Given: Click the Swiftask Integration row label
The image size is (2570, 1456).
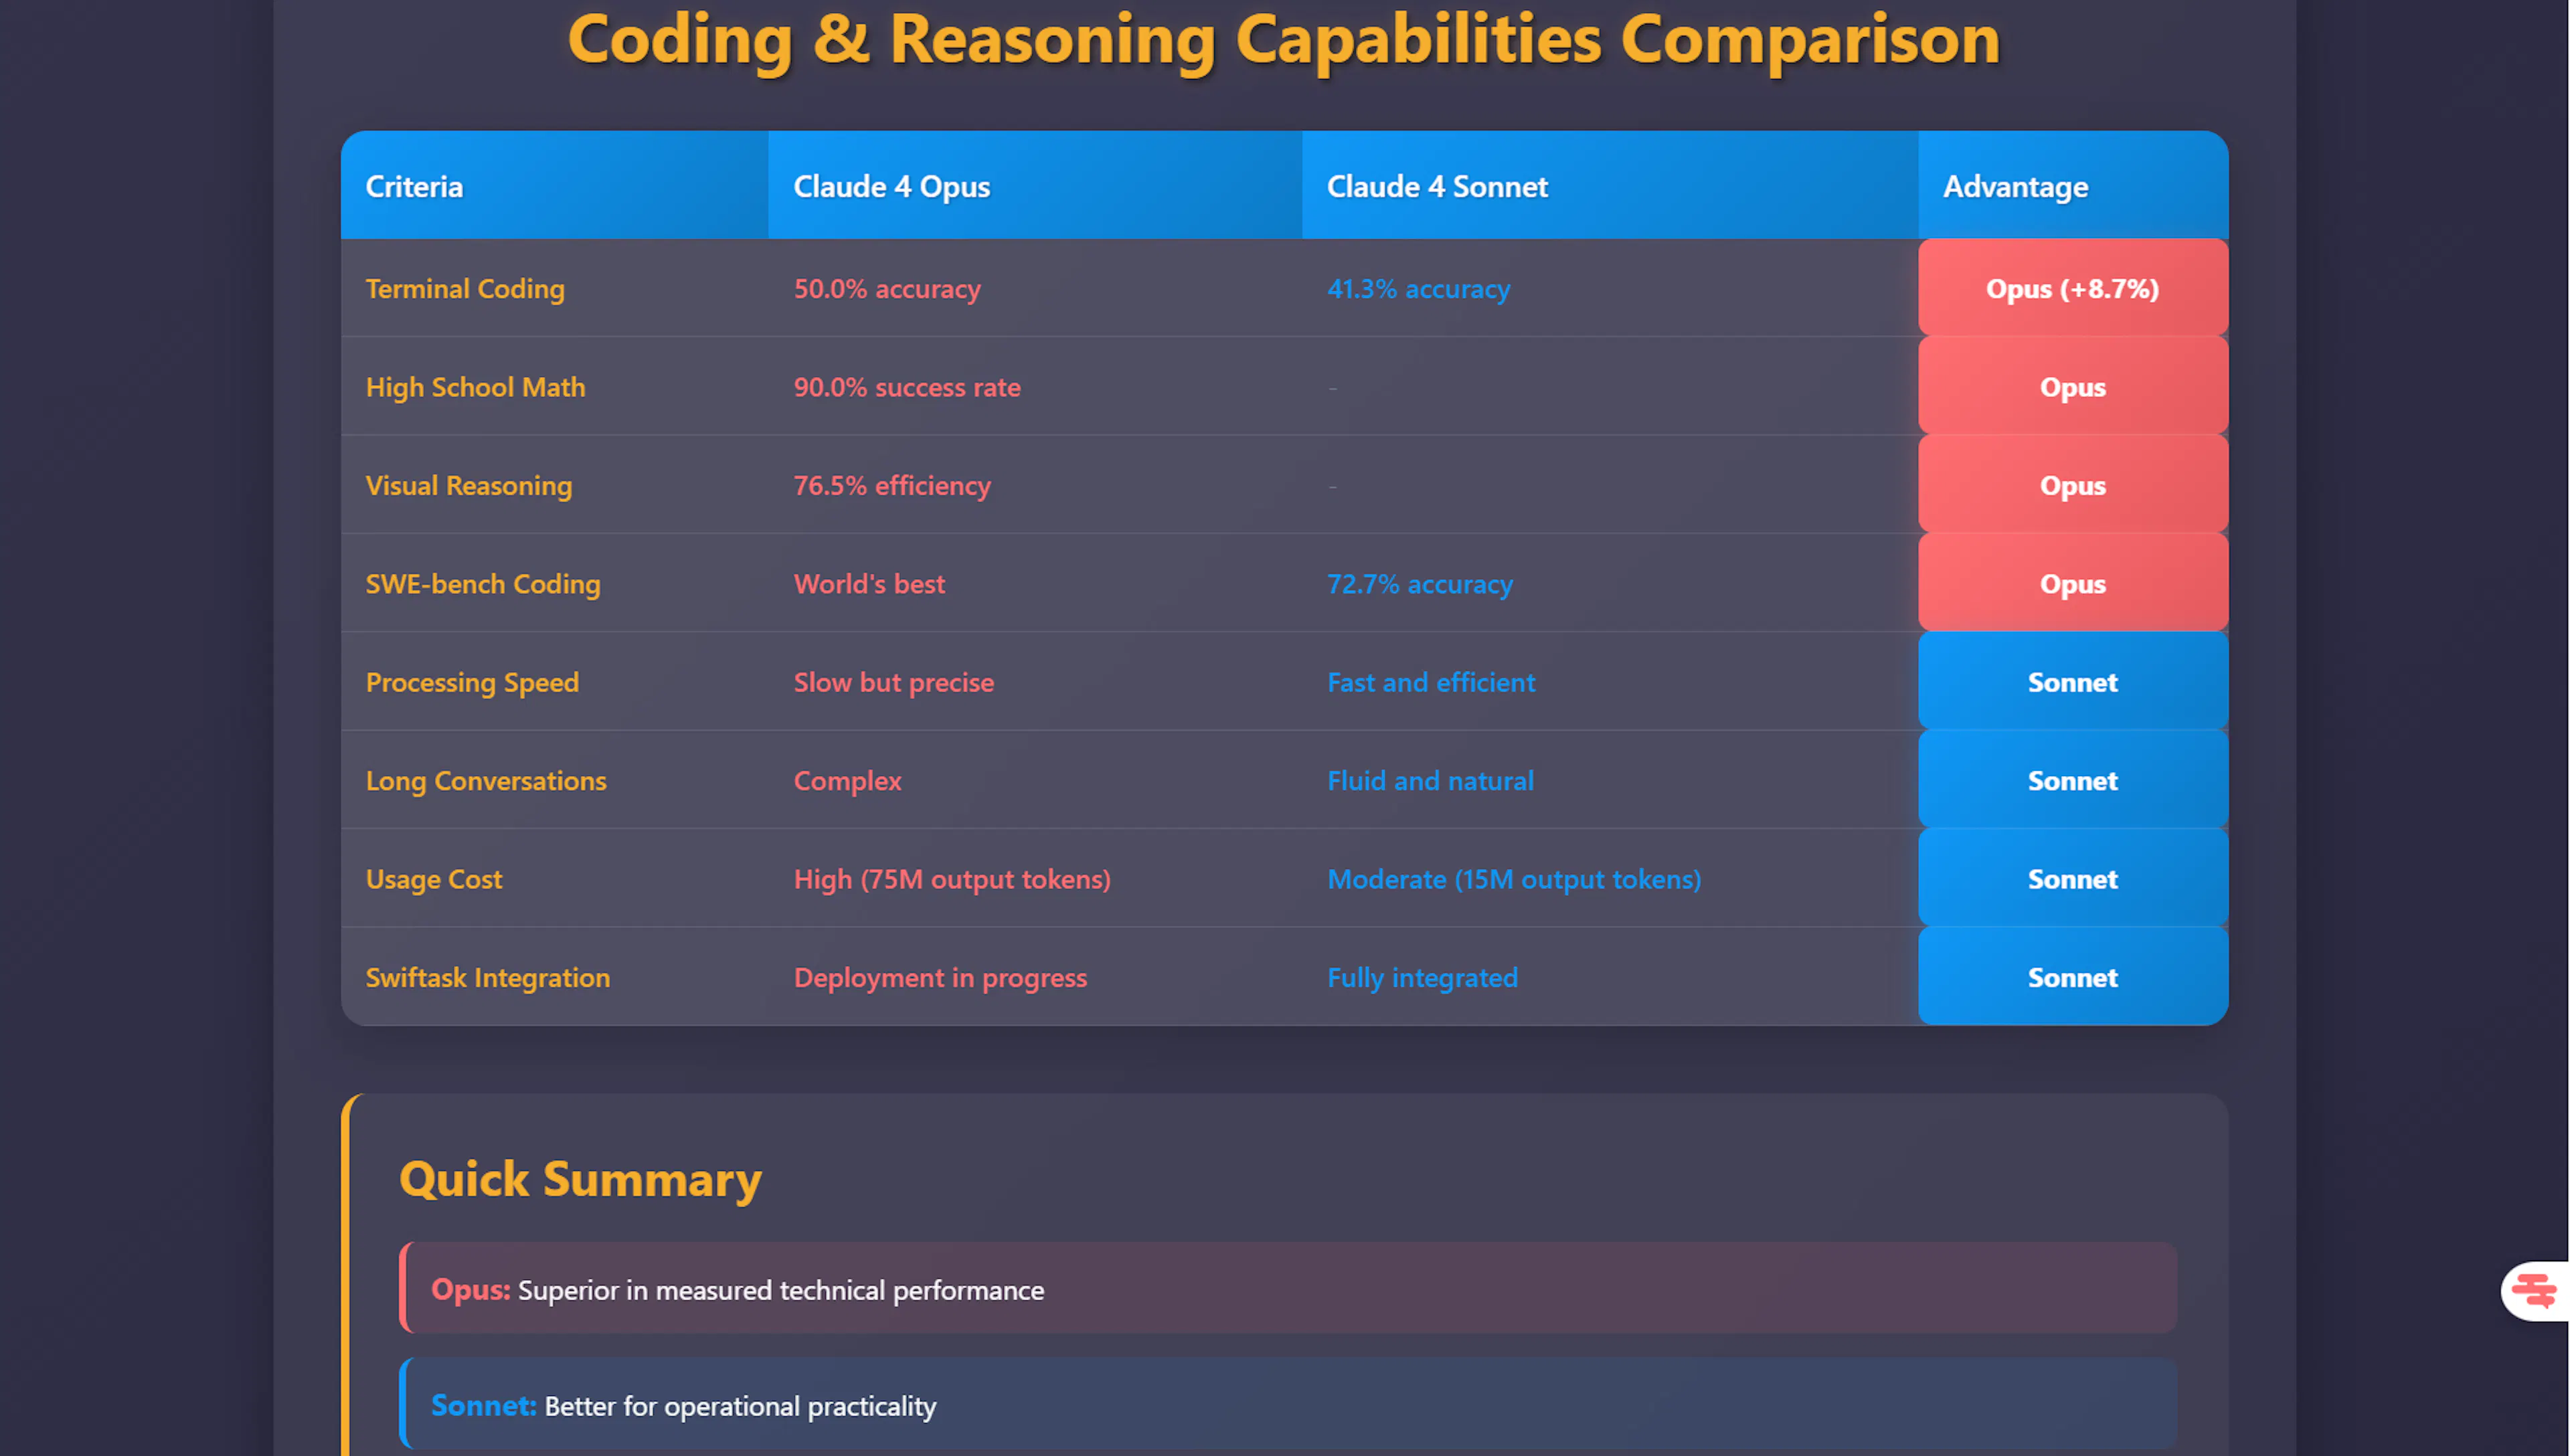Looking at the screenshot, I should 487,977.
